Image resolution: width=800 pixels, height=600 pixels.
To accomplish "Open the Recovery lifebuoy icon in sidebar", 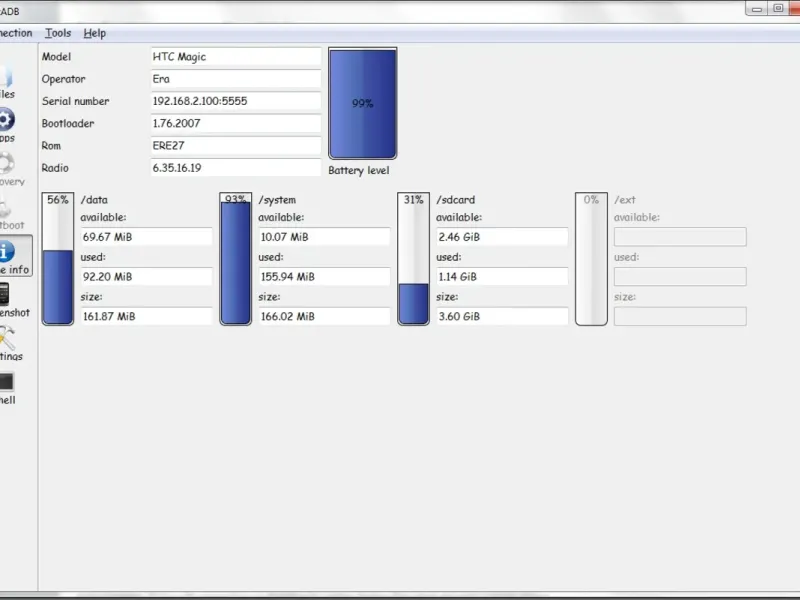I will click(7, 164).
